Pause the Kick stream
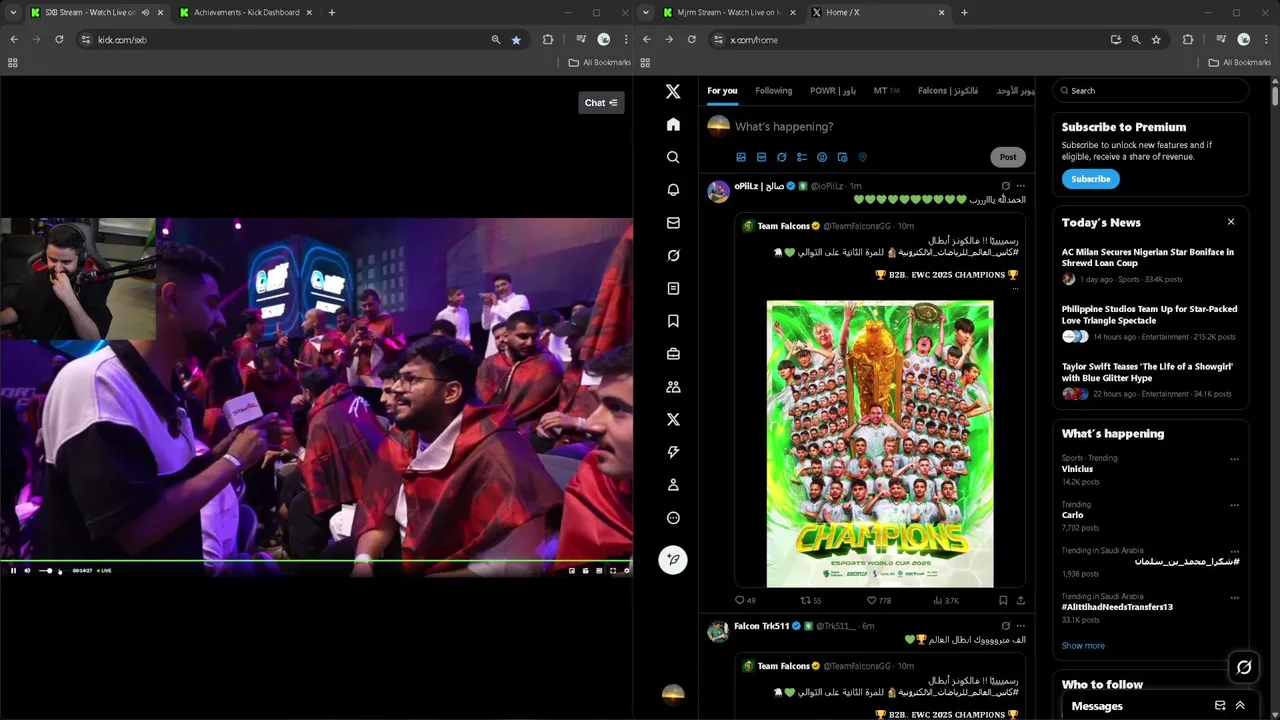 (13, 571)
